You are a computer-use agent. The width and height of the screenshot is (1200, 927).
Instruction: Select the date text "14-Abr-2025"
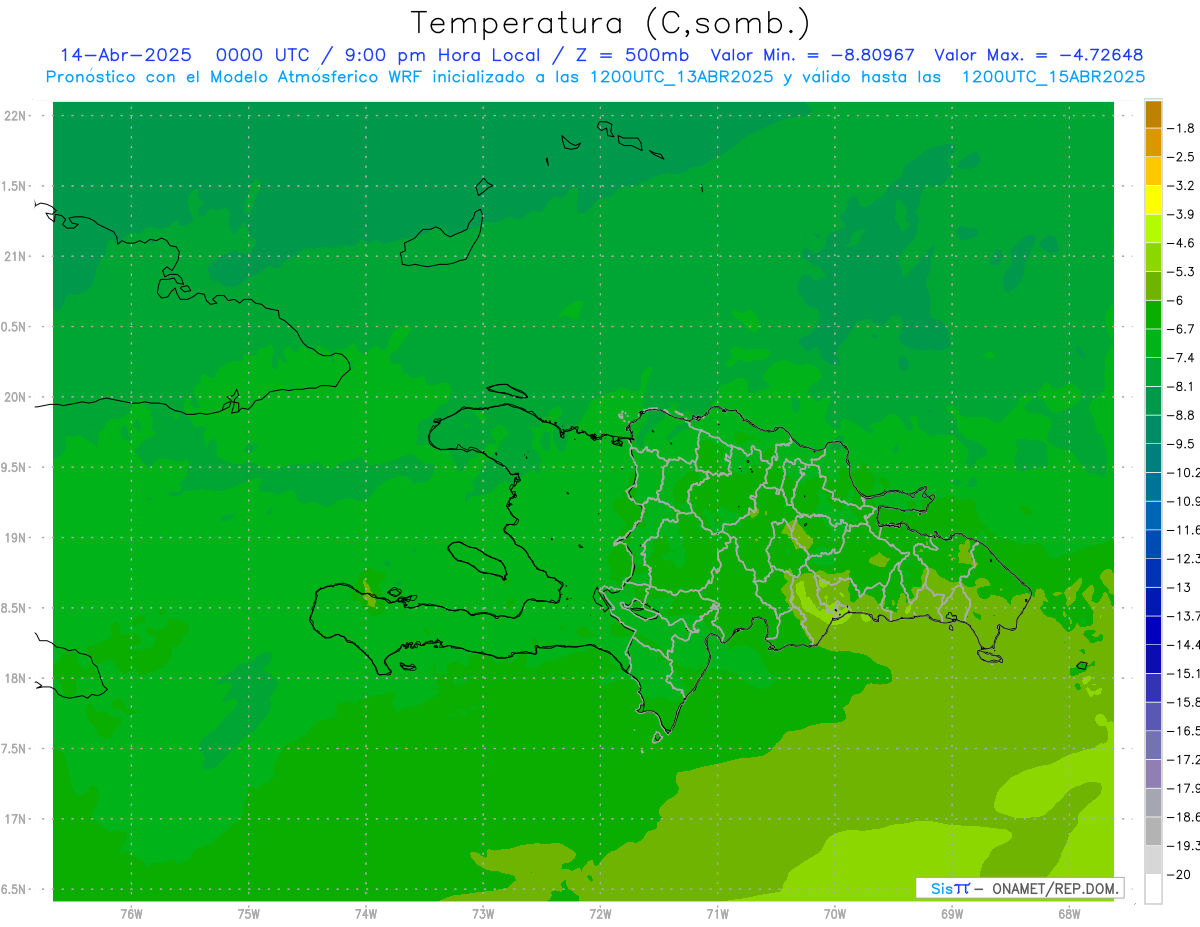tap(125, 55)
